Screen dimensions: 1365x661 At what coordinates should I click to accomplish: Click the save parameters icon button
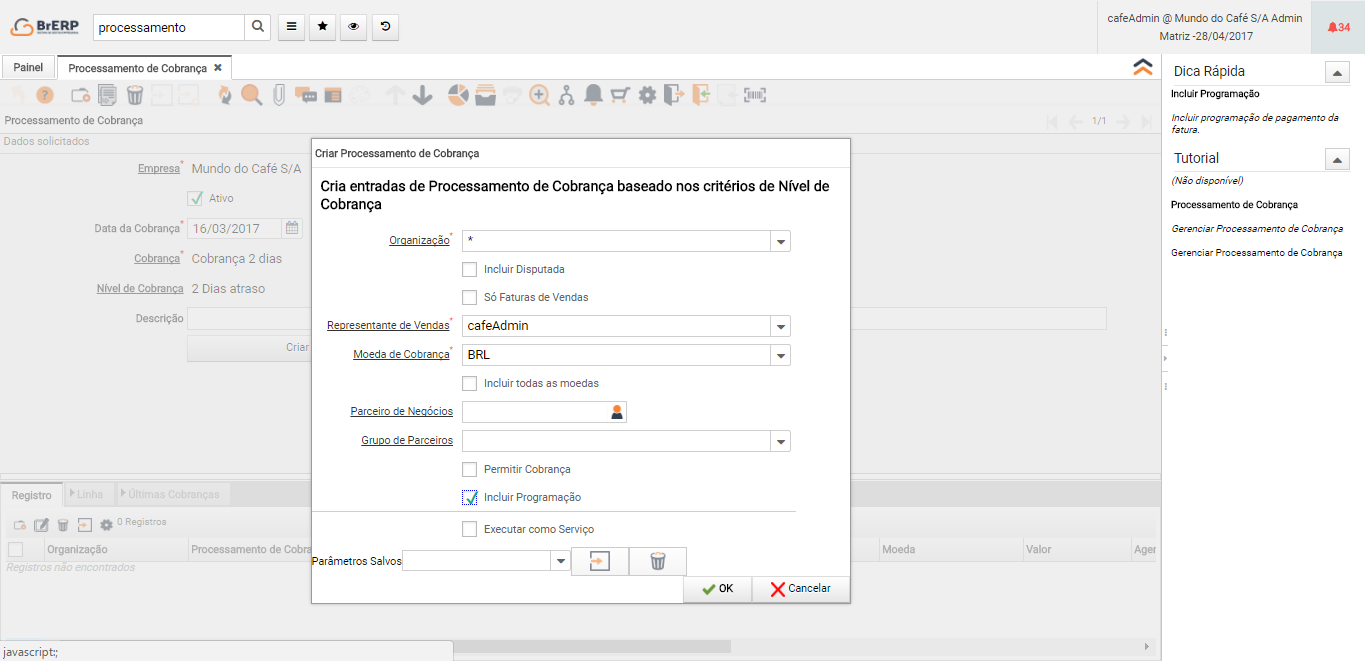tap(599, 562)
